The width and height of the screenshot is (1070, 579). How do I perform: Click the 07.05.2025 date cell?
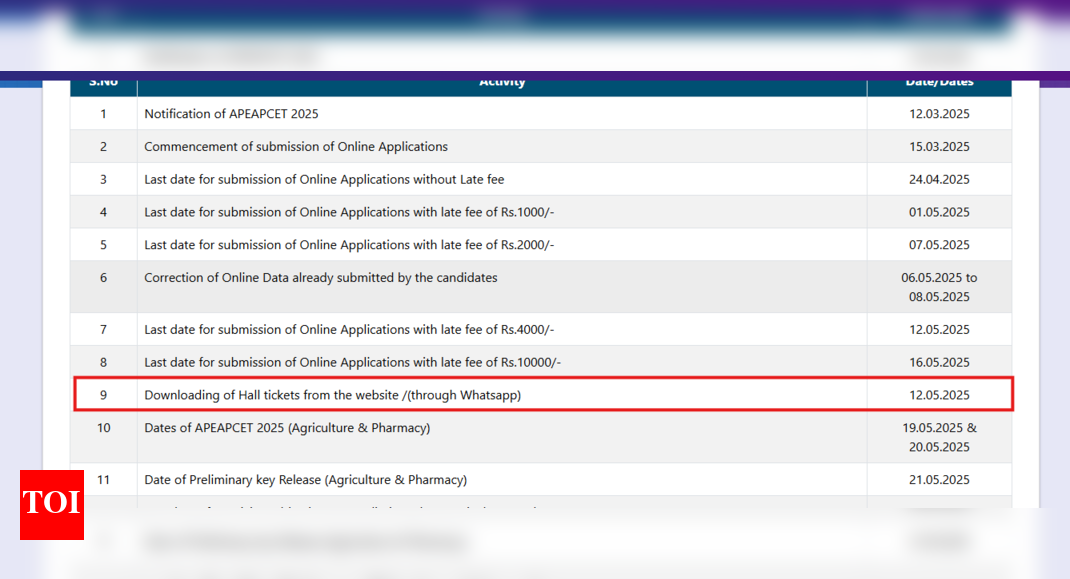coord(939,245)
